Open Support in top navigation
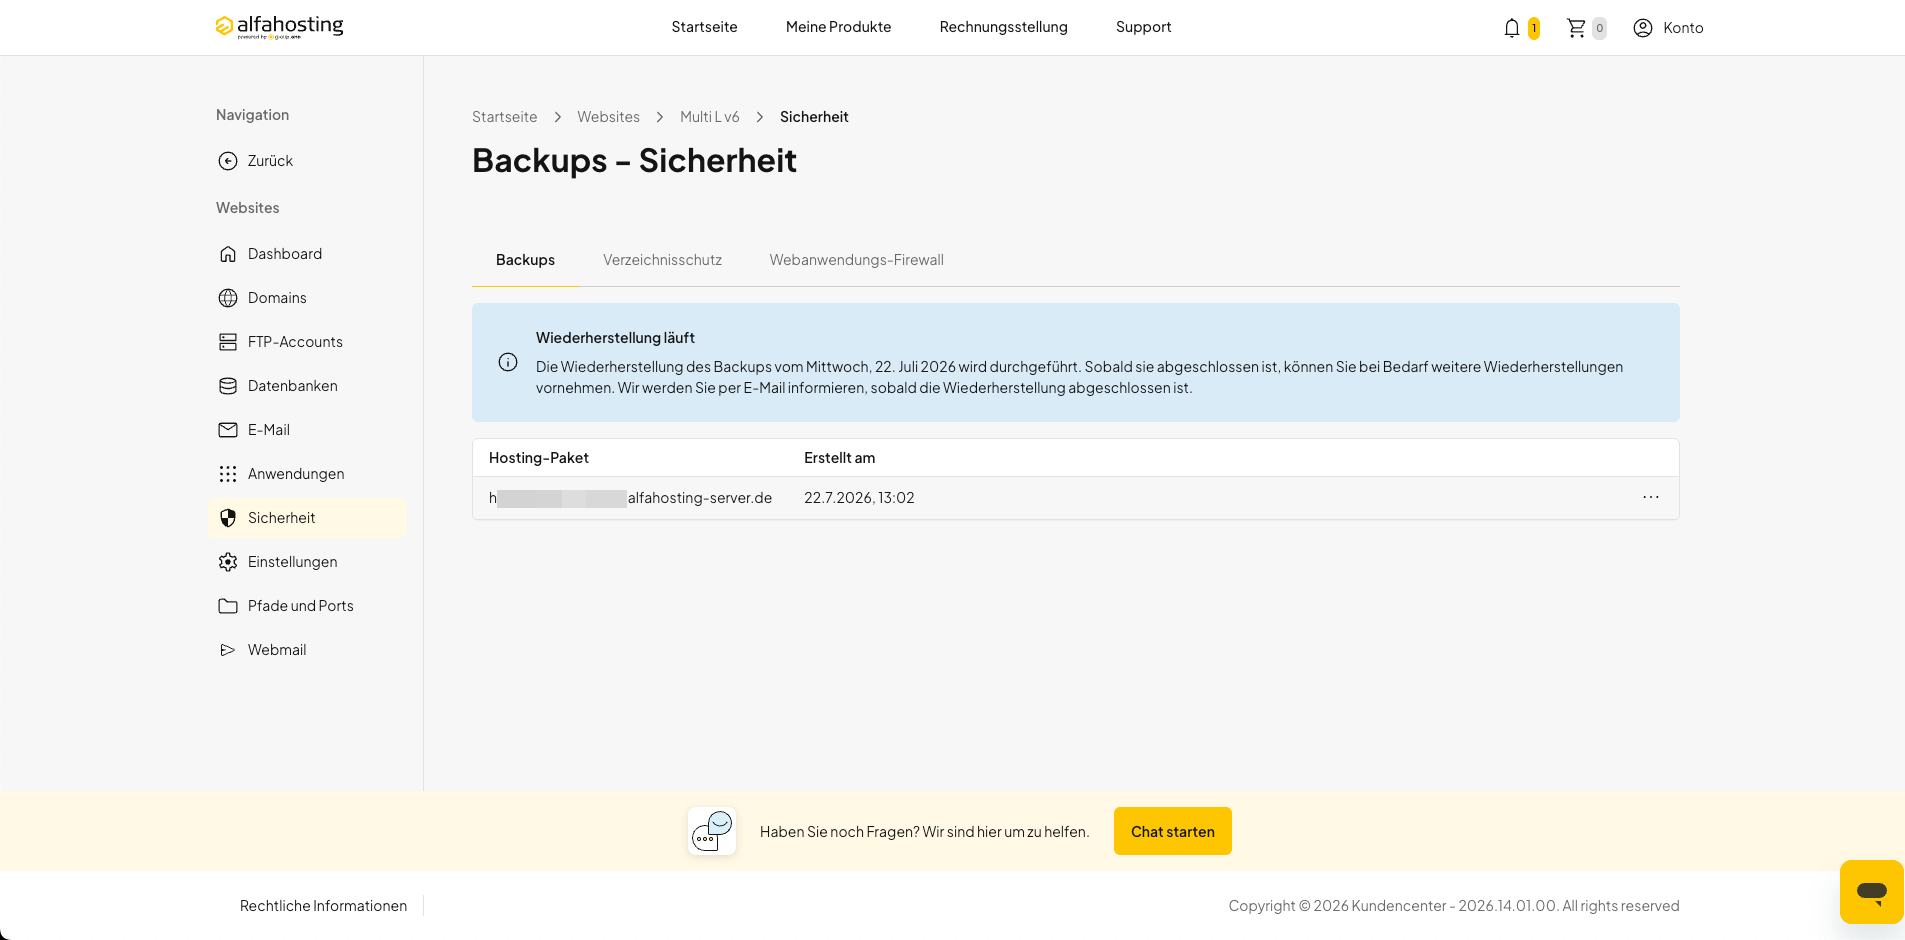The image size is (1905, 940). (1143, 27)
